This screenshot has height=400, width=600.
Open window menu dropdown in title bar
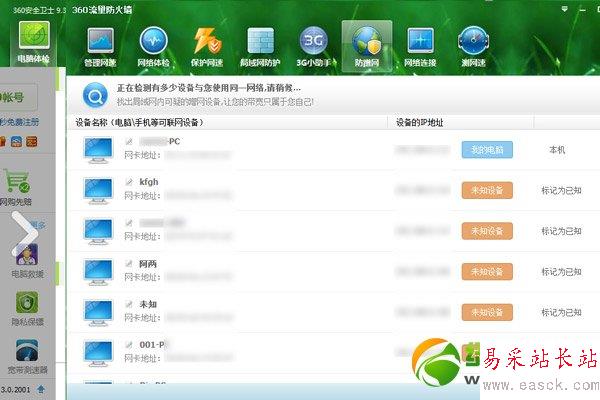(564, 9)
